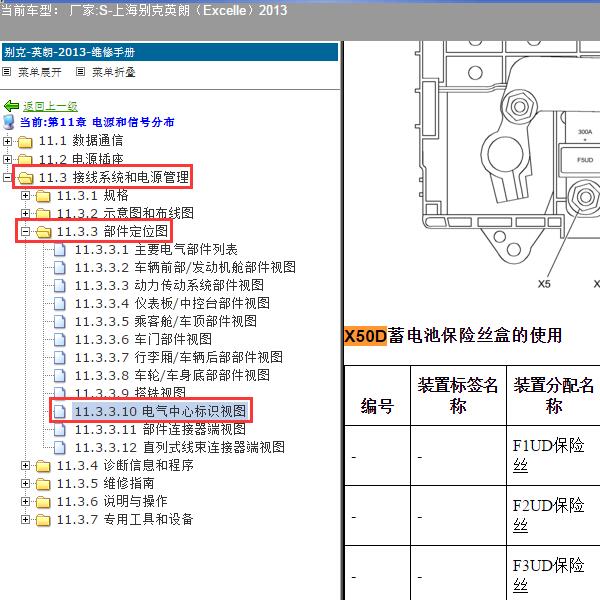Click the F2UD保险丝 table cell
Viewport: 600px width, 600px height.
[553, 515]
